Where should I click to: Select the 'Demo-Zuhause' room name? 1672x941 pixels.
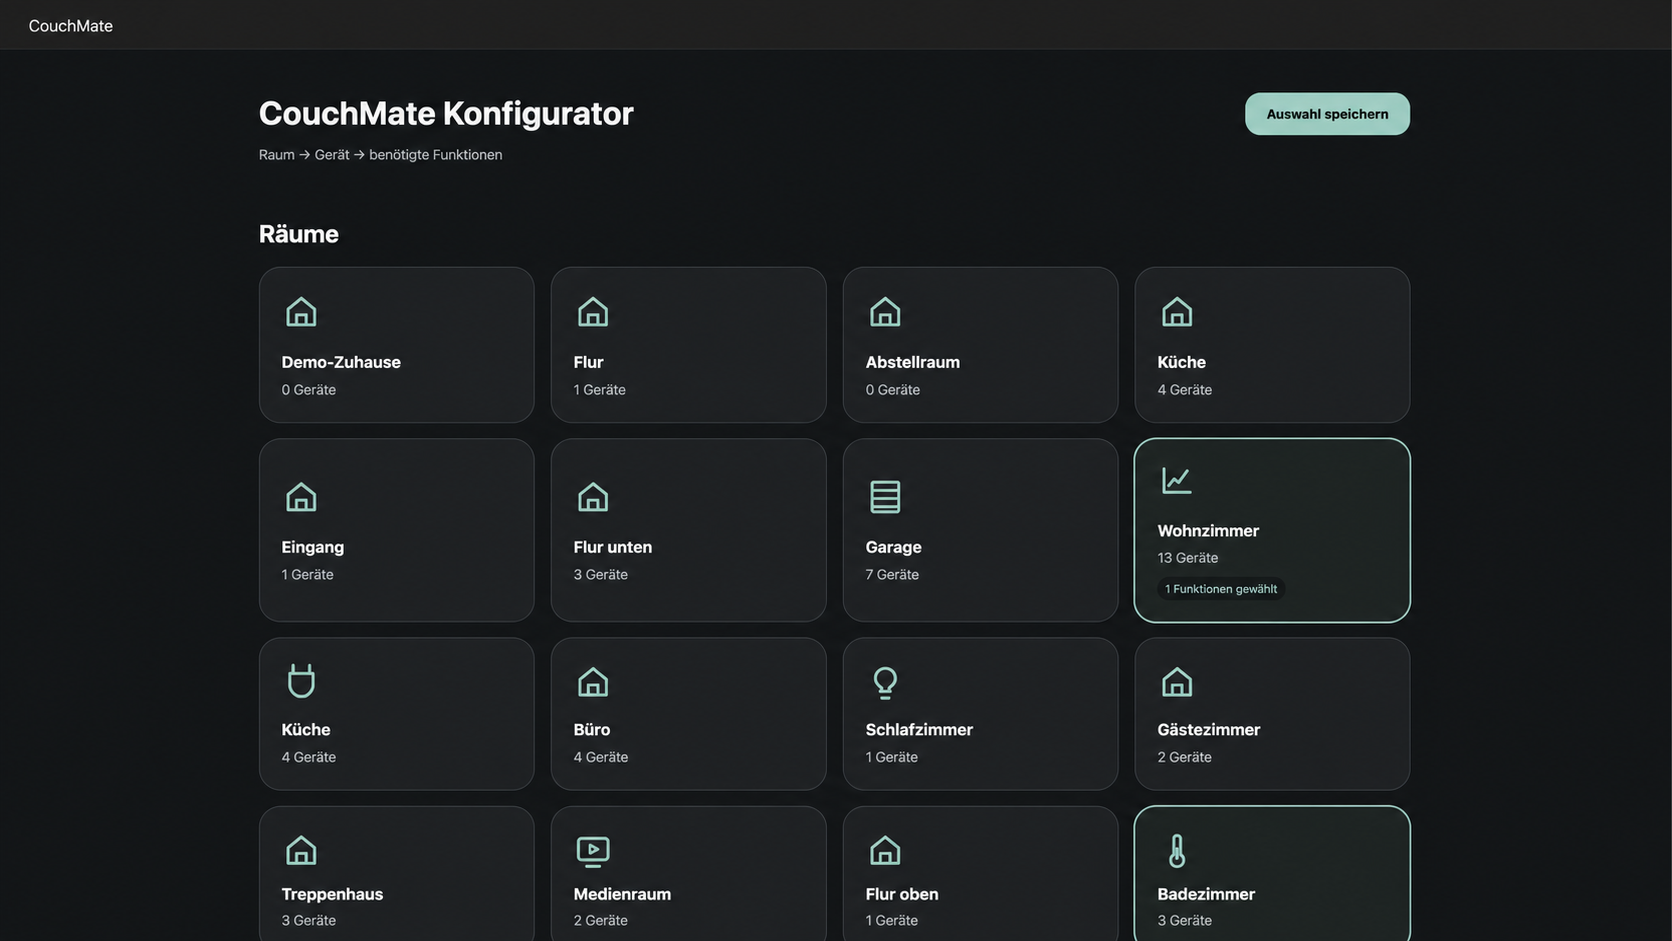click(x=341, y=362)
